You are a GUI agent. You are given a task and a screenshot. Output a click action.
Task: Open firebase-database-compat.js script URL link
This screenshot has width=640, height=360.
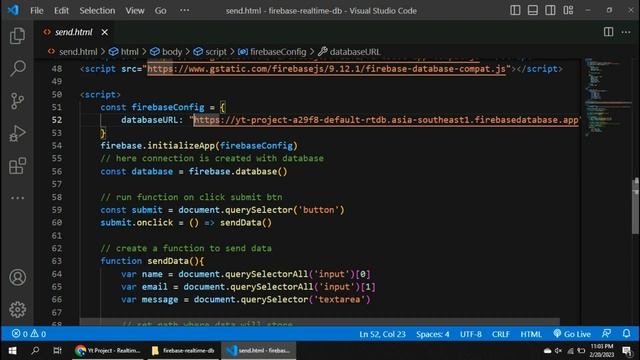(x=326, y=69)
